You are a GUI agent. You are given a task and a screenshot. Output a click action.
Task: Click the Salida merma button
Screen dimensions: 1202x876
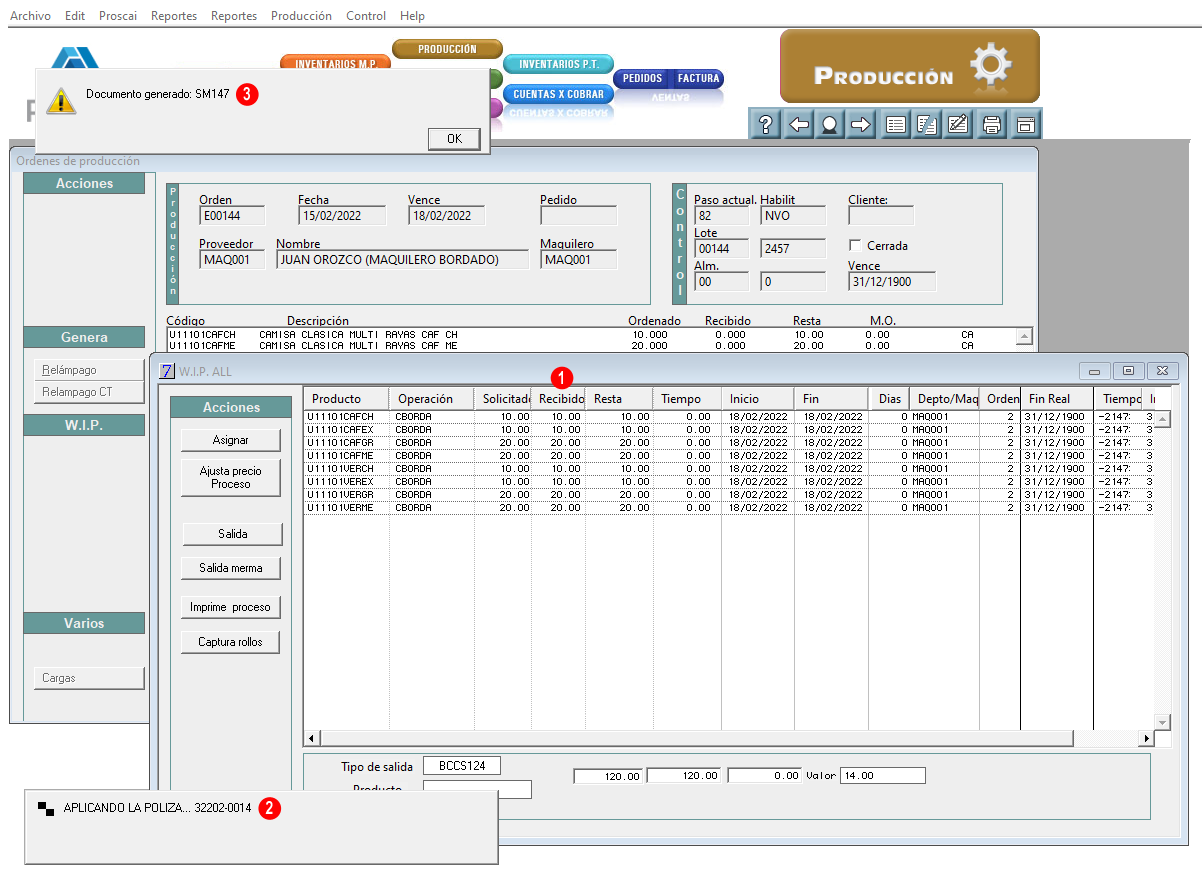tap(231, 568)
